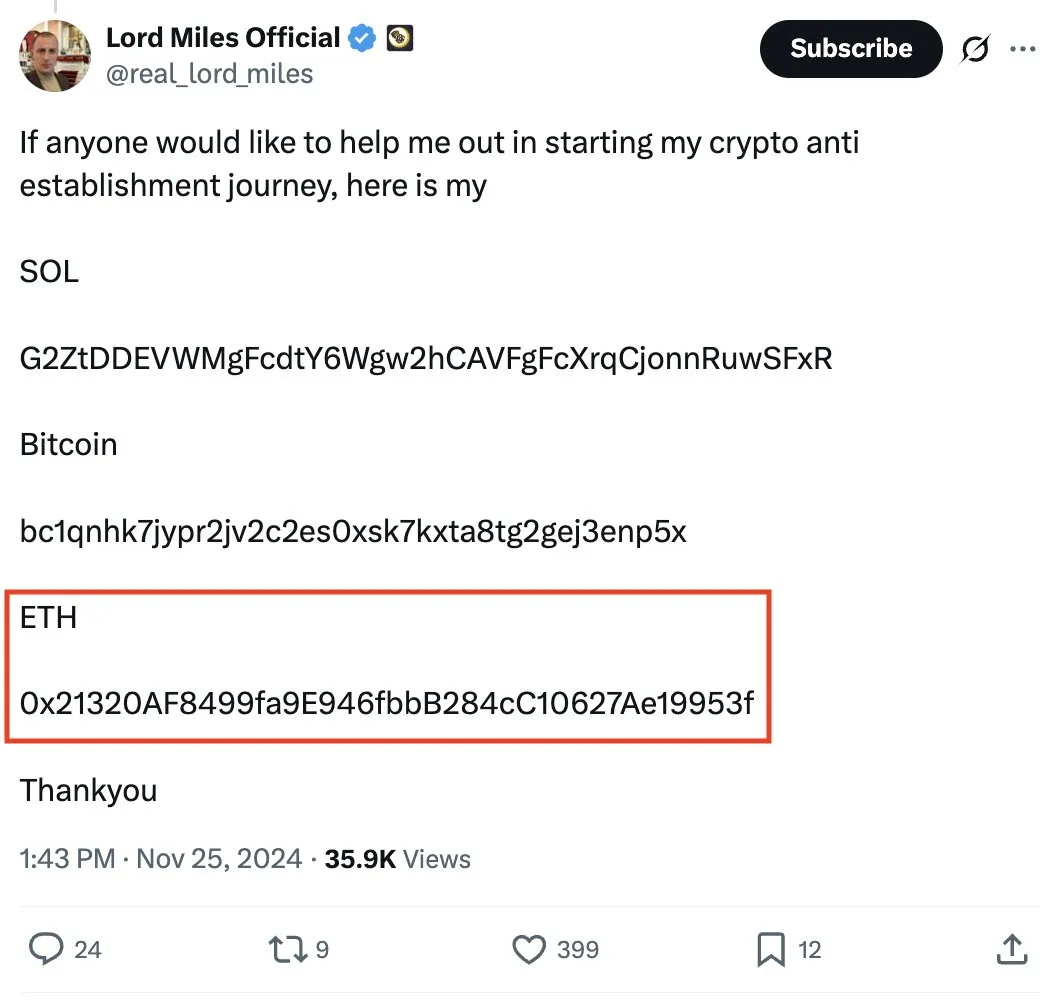Click the @real_lord_miles handle
1064x1002 pixels.
[209, 74]
